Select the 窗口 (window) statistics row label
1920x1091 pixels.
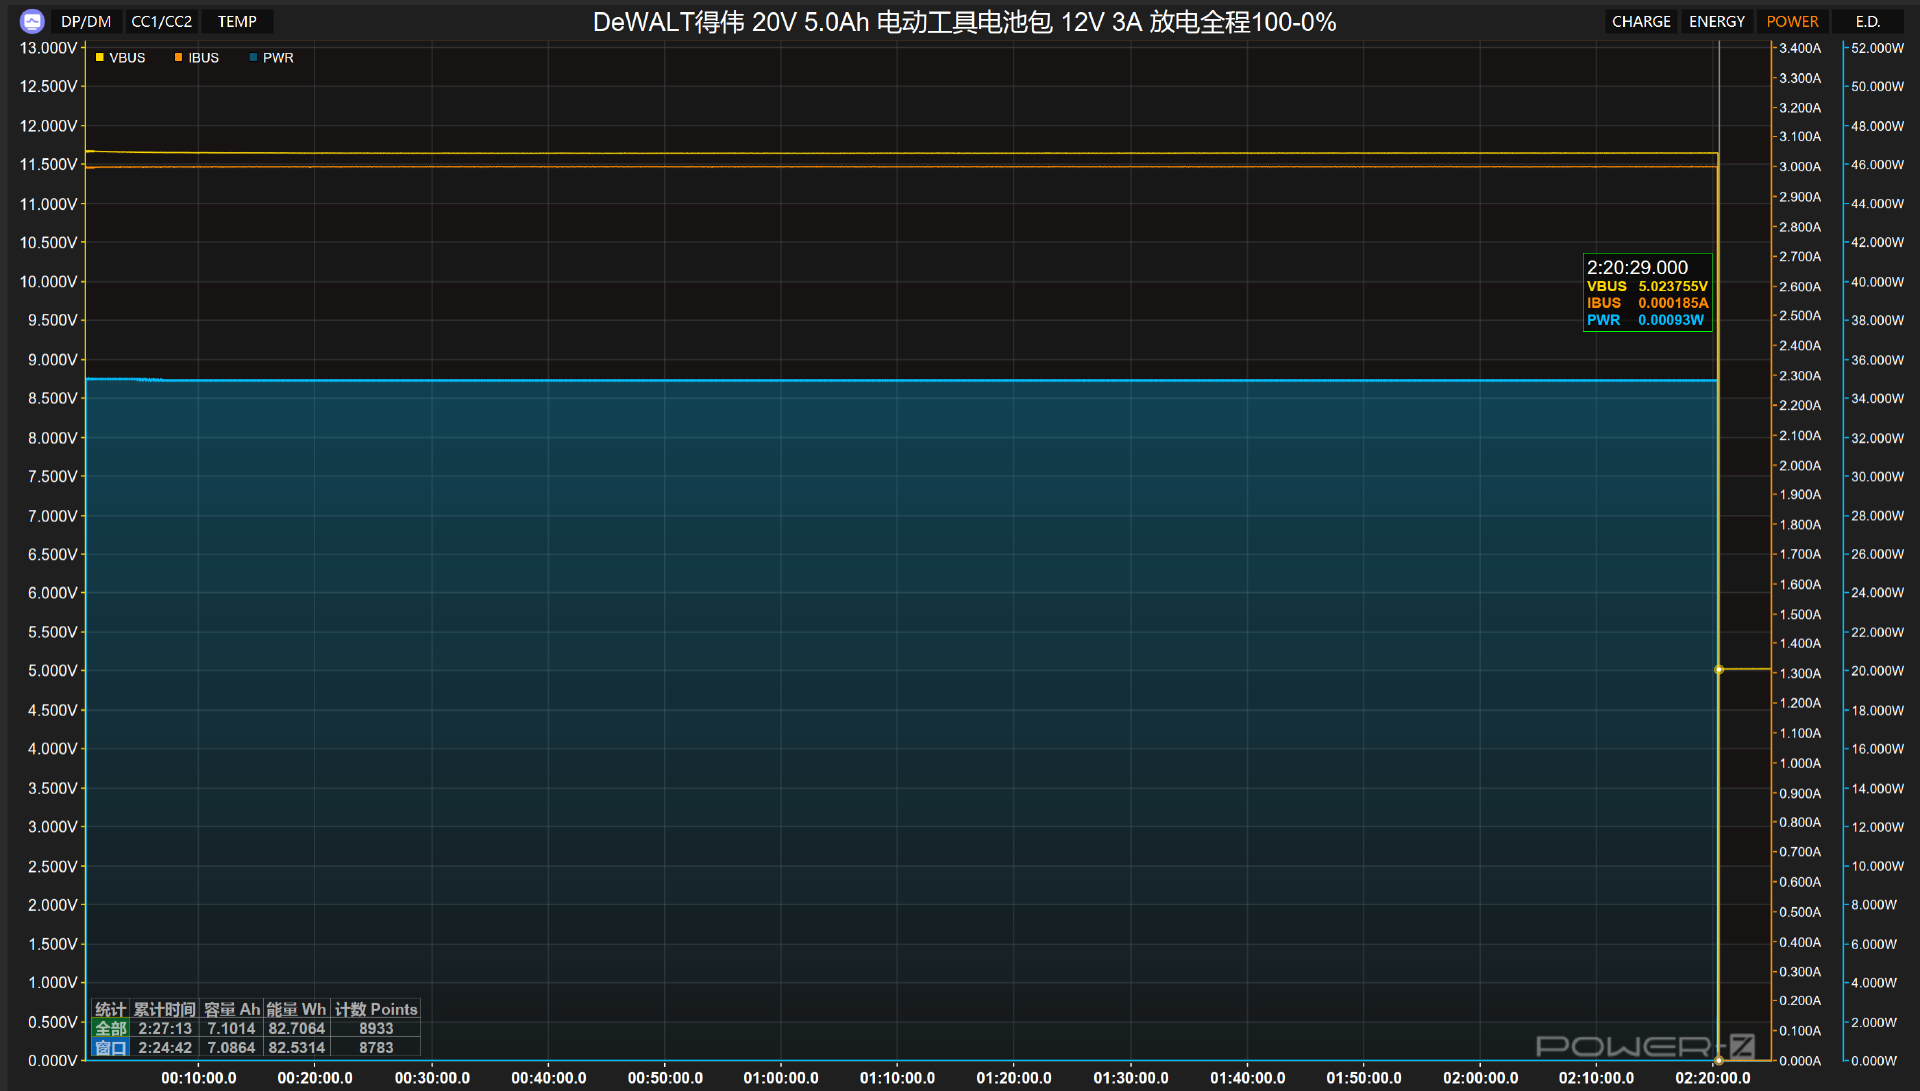coord(111,1047)
